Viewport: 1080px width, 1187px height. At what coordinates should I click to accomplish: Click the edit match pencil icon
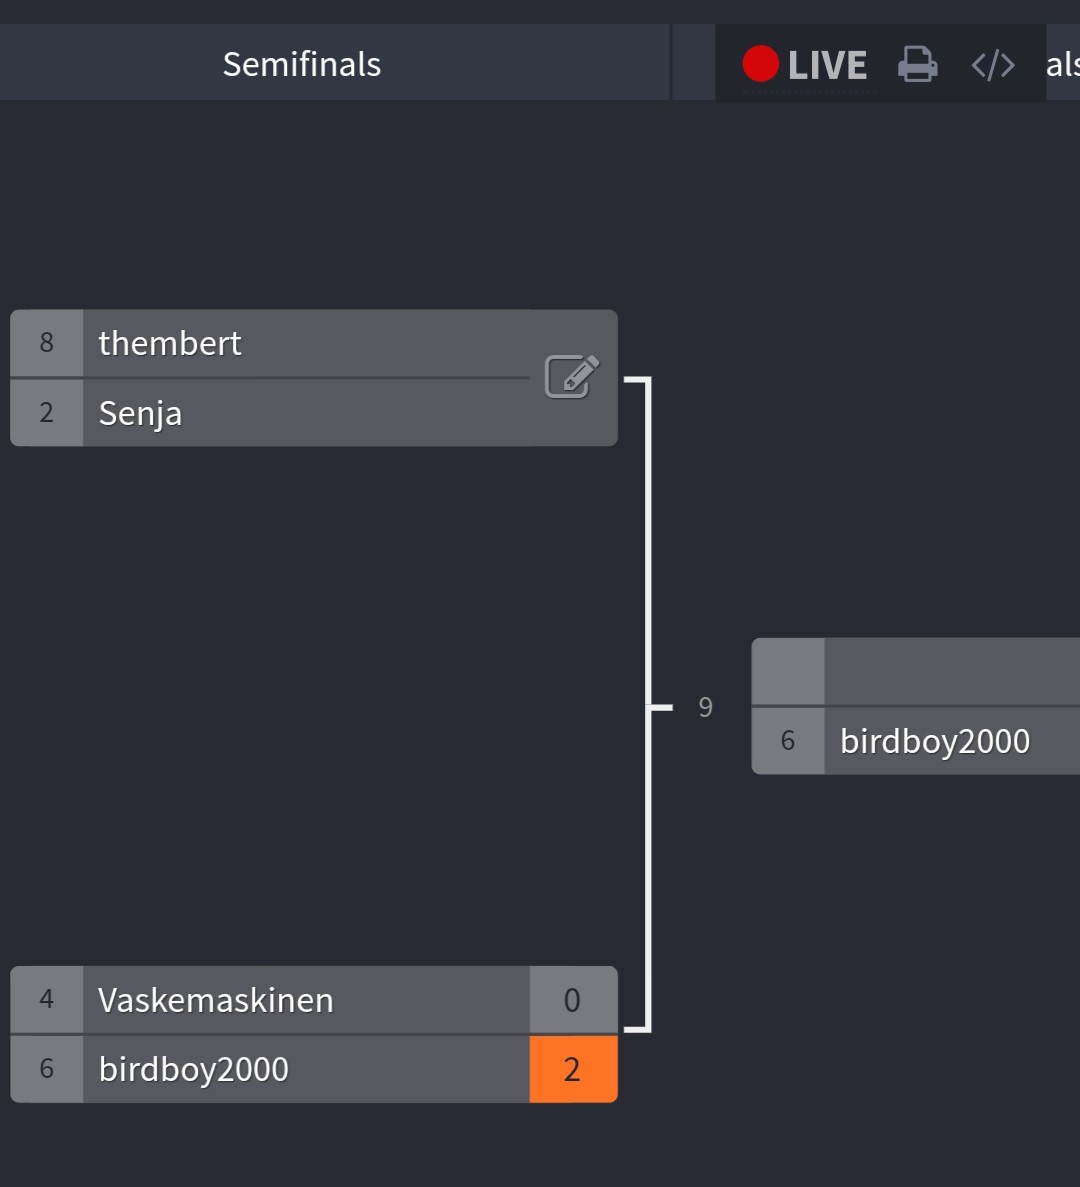pos(571,376)
